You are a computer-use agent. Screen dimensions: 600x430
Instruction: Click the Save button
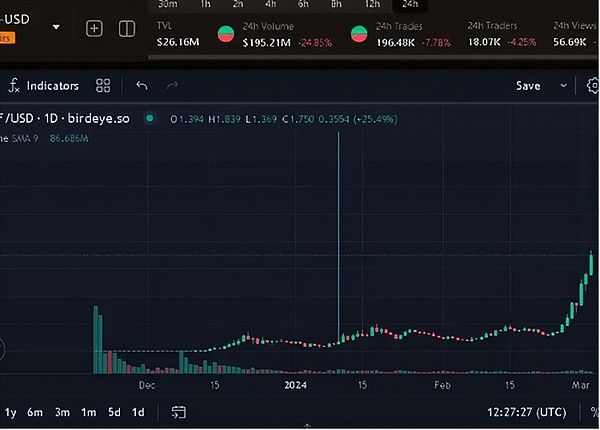(527, 86)
